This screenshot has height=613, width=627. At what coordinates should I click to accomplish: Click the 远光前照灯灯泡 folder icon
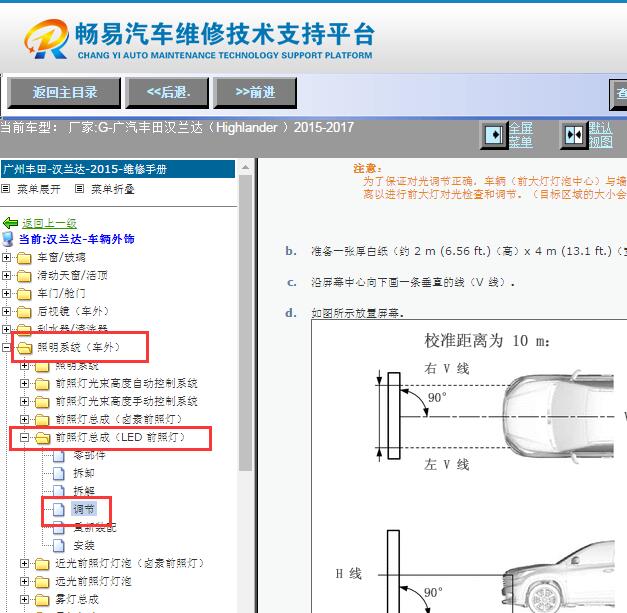point(42,582)
